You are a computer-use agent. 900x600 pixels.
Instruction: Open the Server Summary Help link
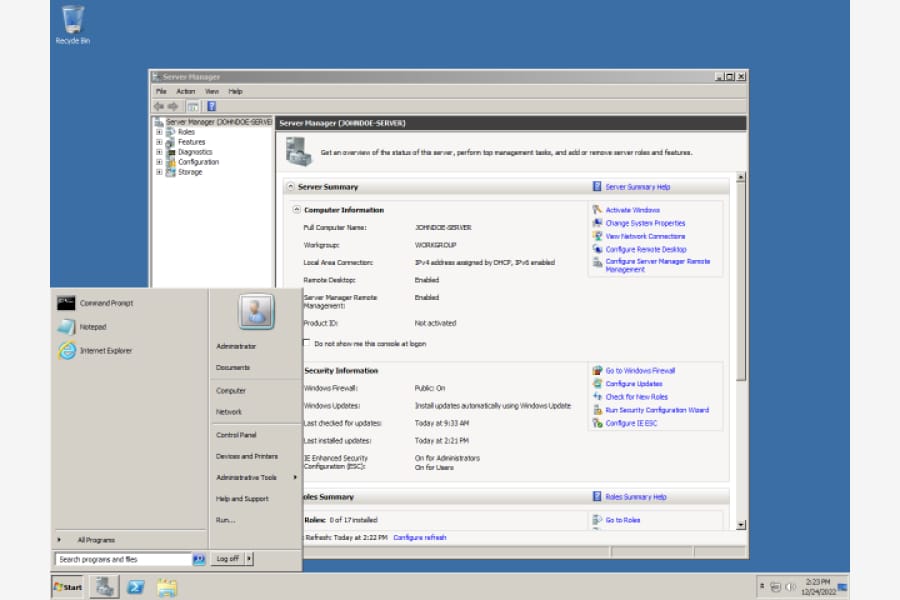coord(638,187)
